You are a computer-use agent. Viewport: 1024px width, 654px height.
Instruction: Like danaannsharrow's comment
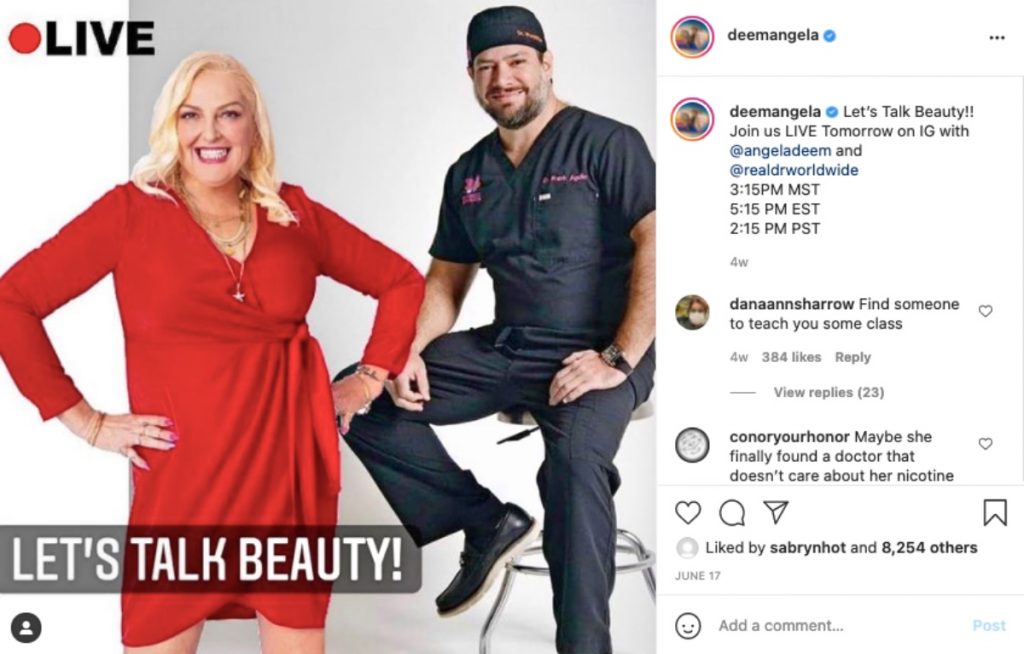point(985,311)
